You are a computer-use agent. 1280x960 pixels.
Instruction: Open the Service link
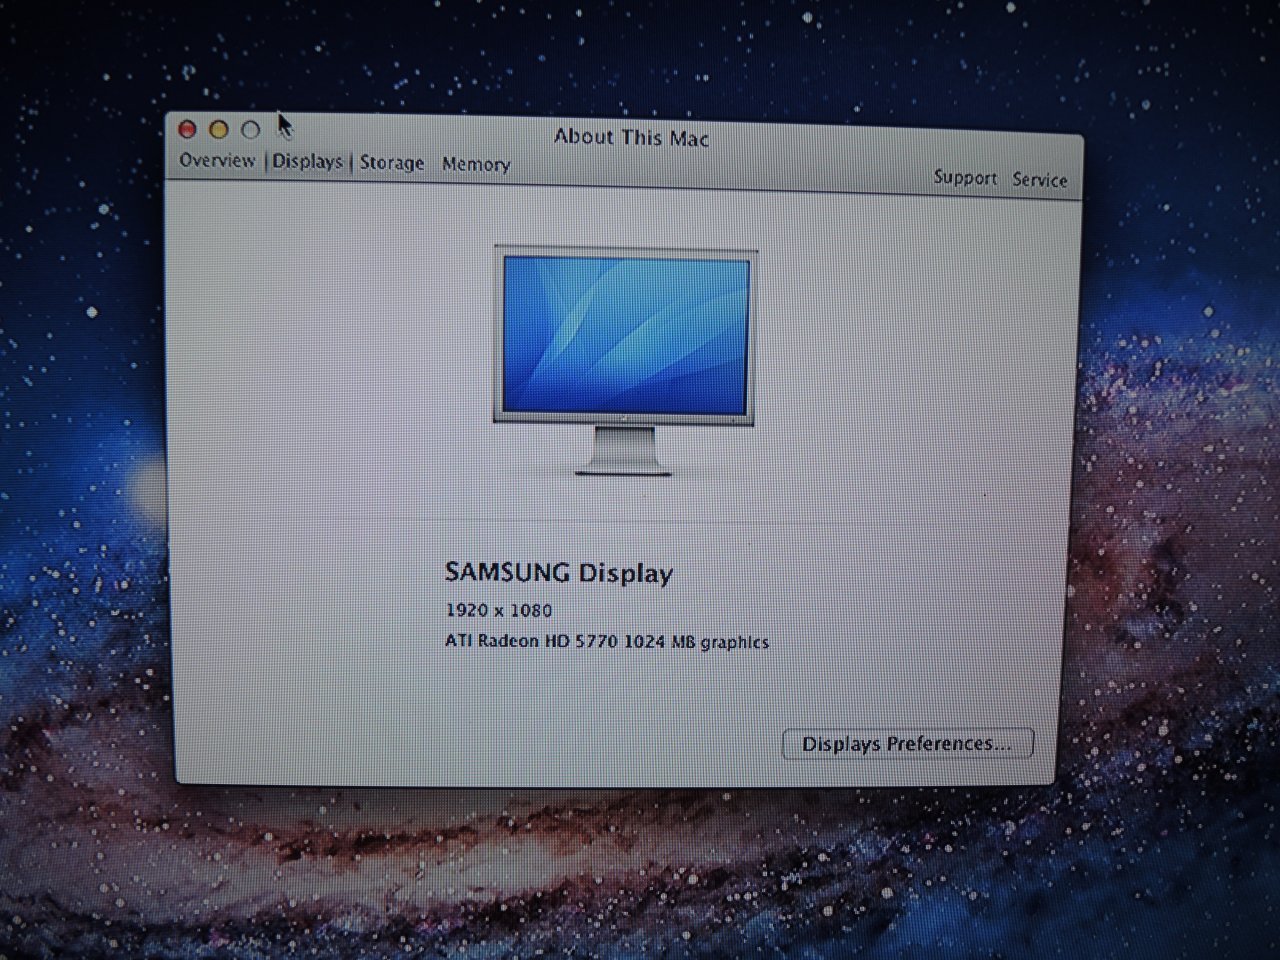pyautogui.click(x=1039, y=180)
